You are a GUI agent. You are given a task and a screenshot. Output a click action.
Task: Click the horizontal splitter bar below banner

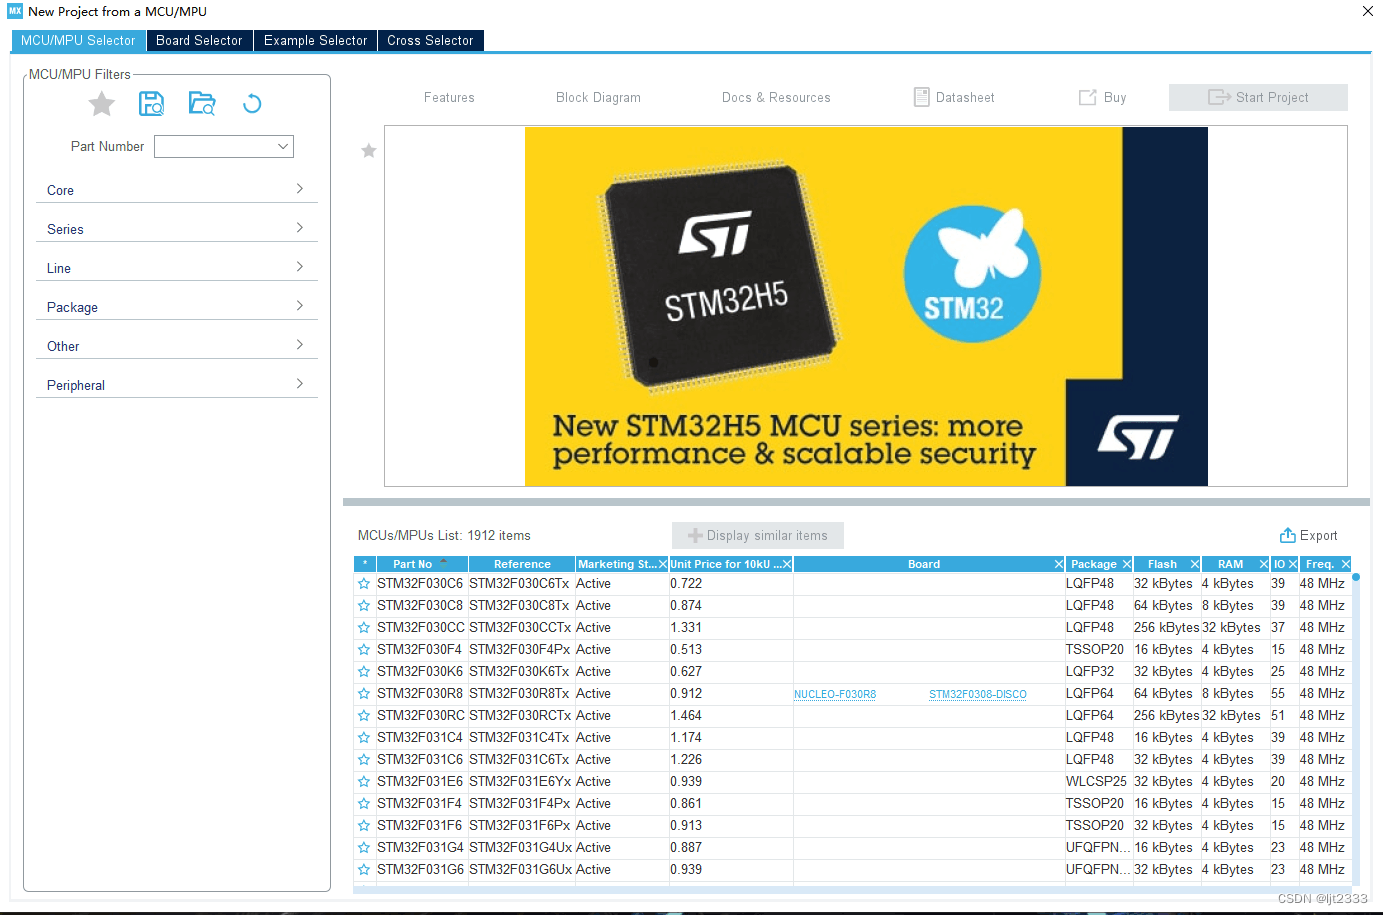coord(856,502)
